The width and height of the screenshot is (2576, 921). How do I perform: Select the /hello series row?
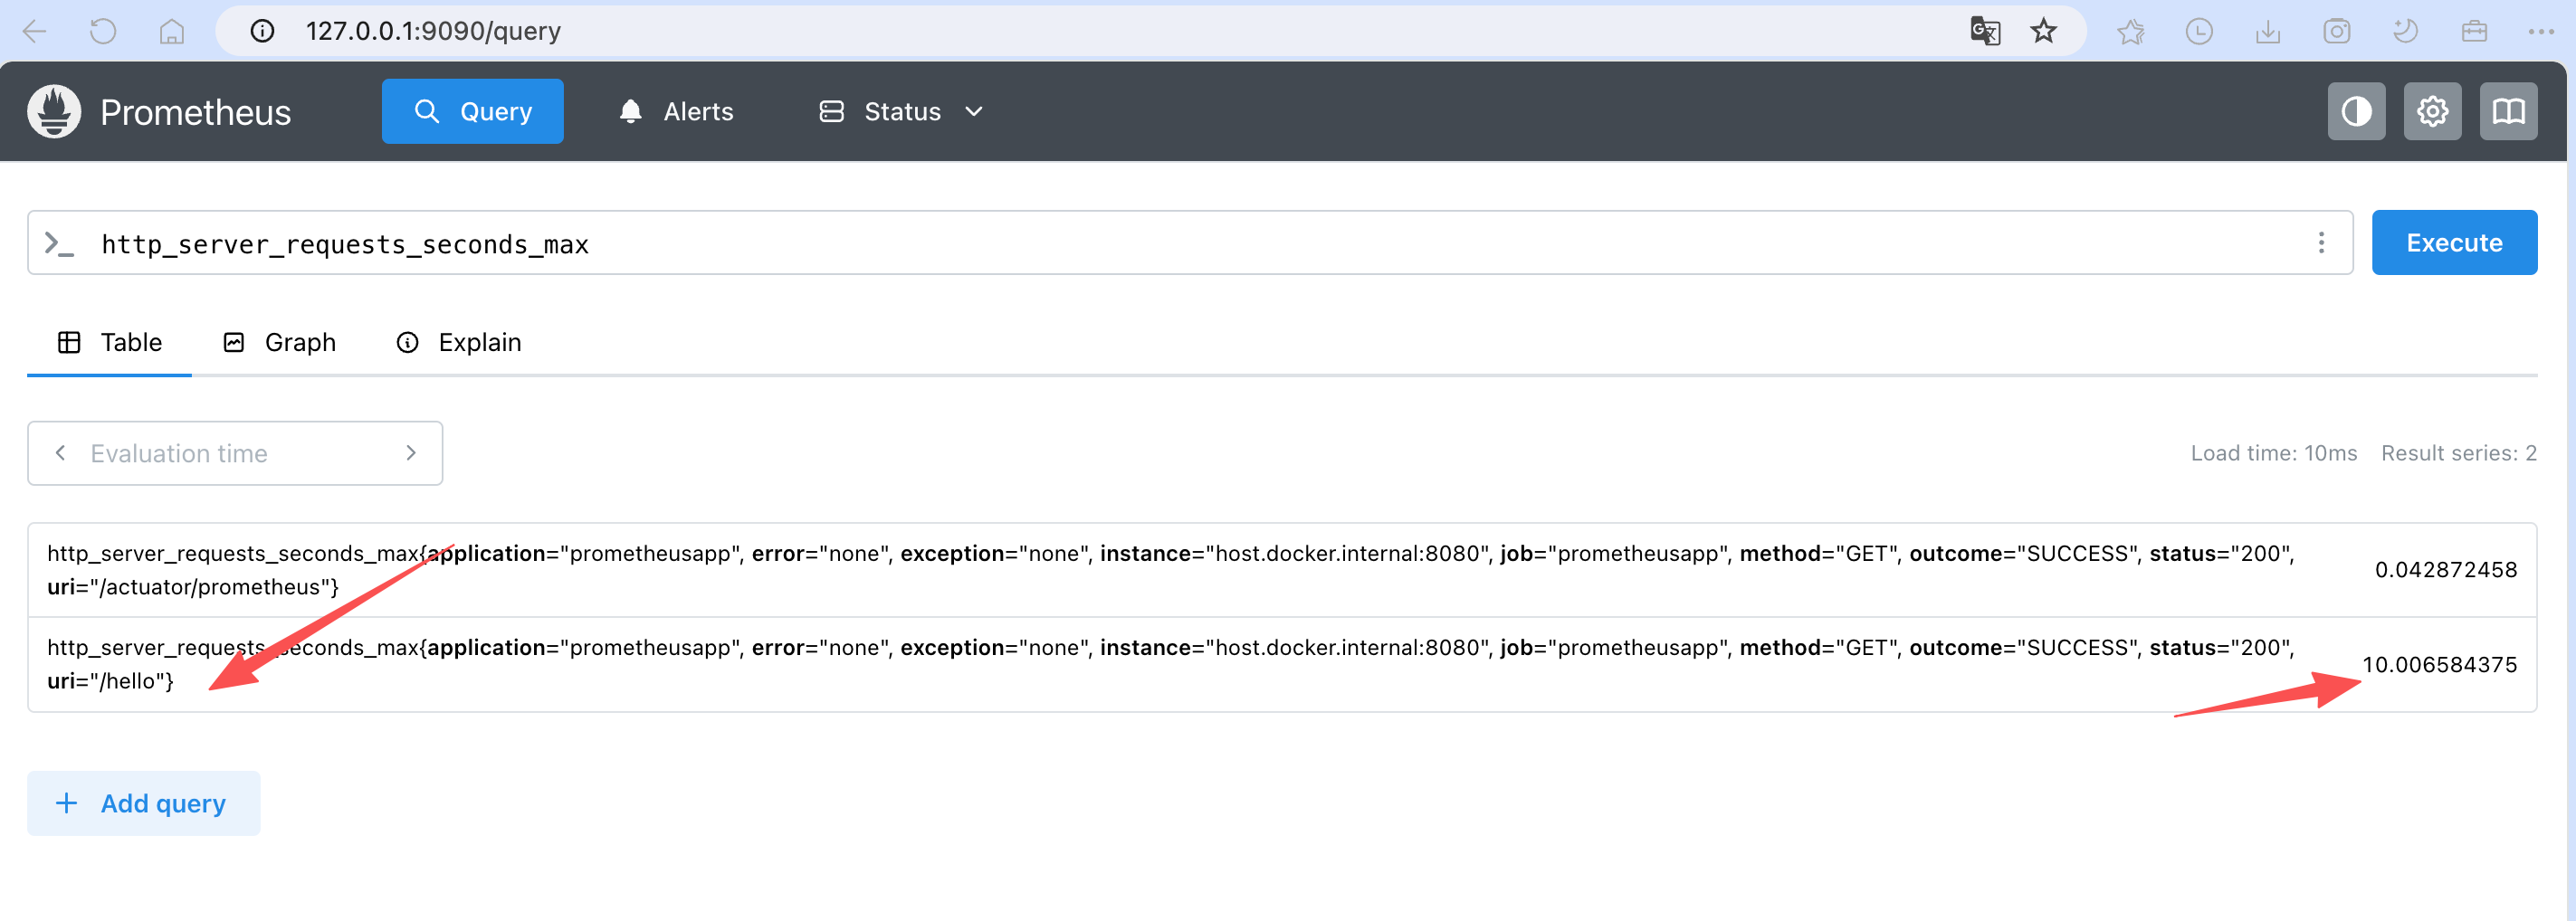point(1282,664)
